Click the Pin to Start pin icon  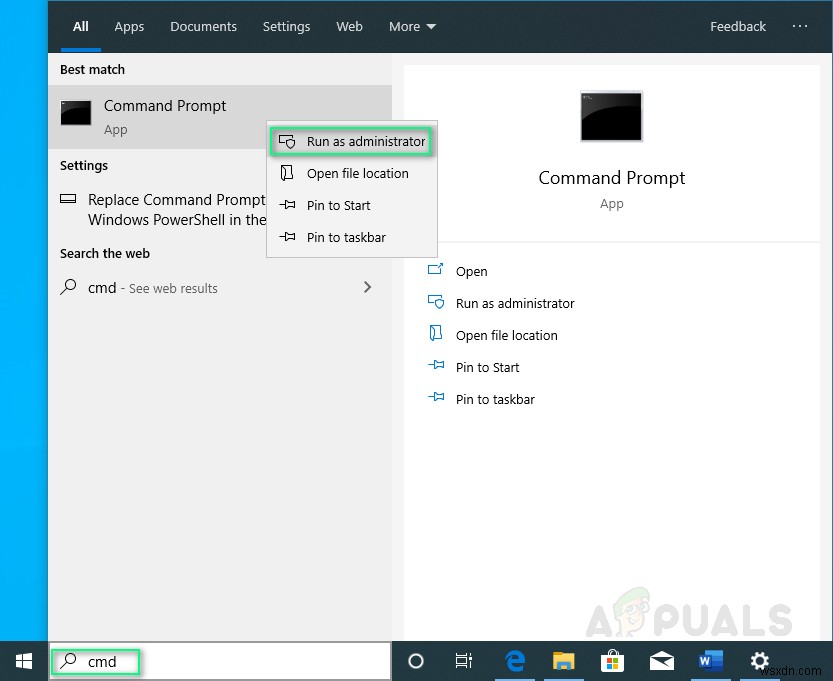point(436,366)
